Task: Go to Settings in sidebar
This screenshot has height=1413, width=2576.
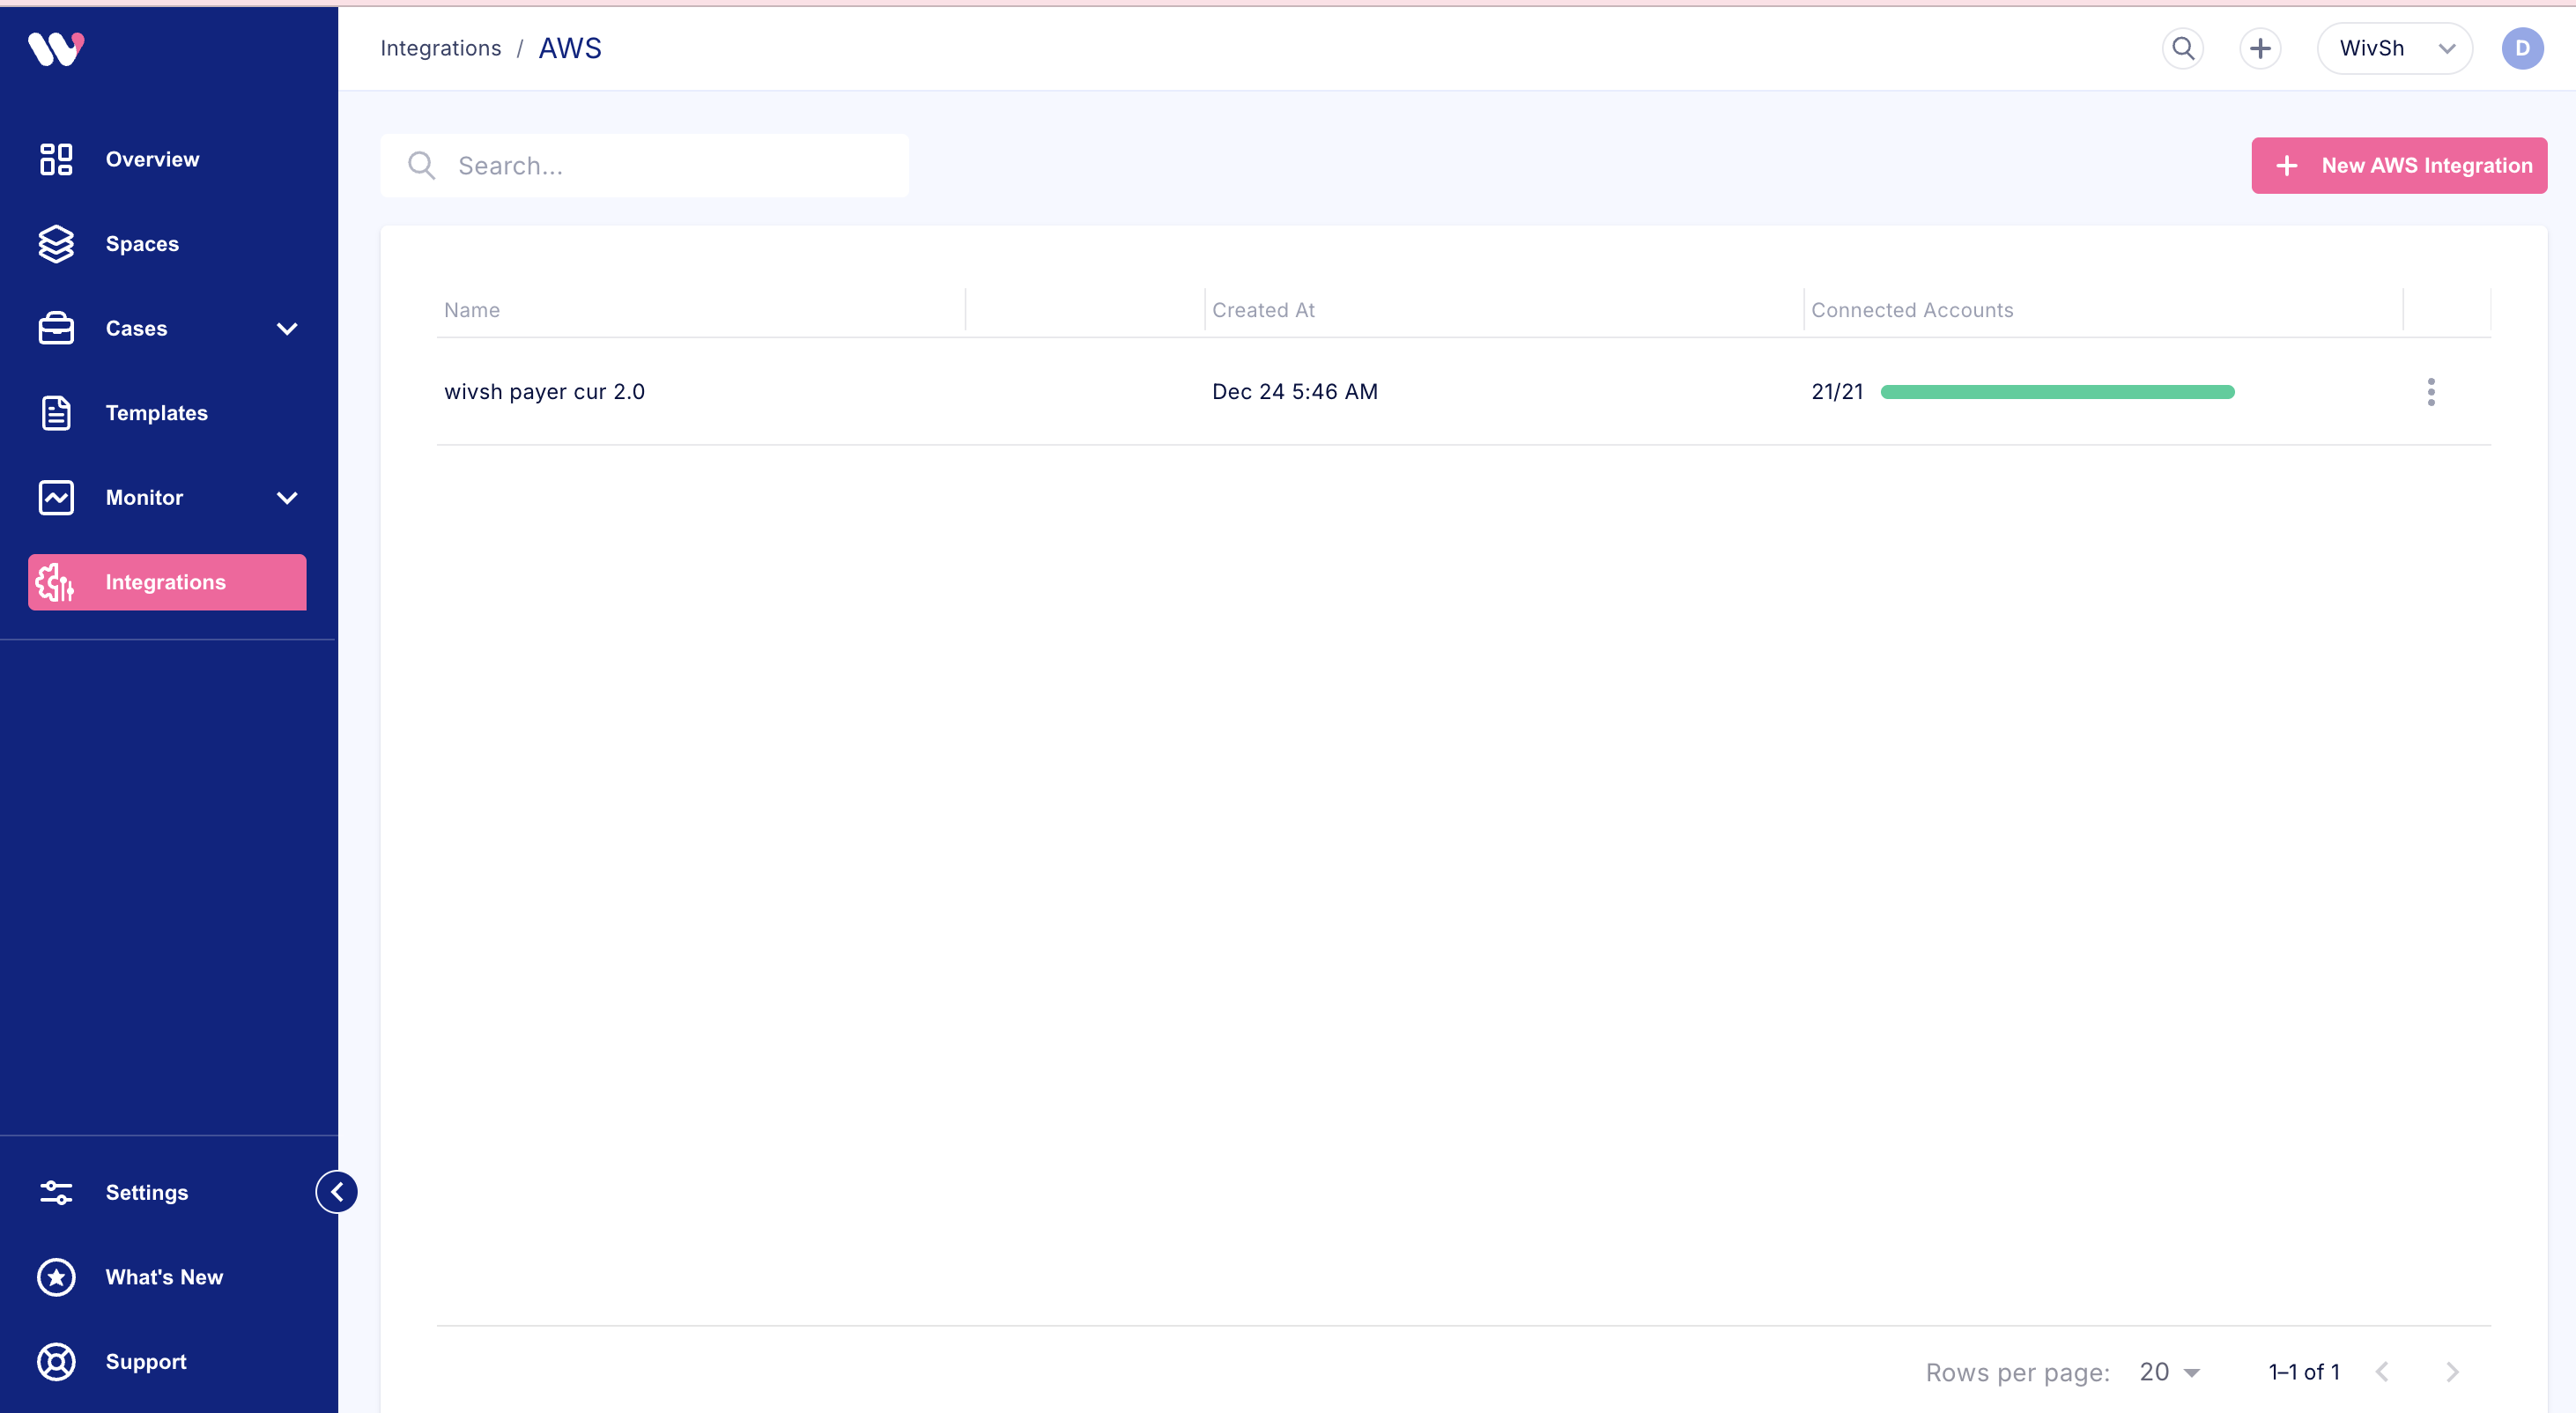Action: coord(146,1192)
